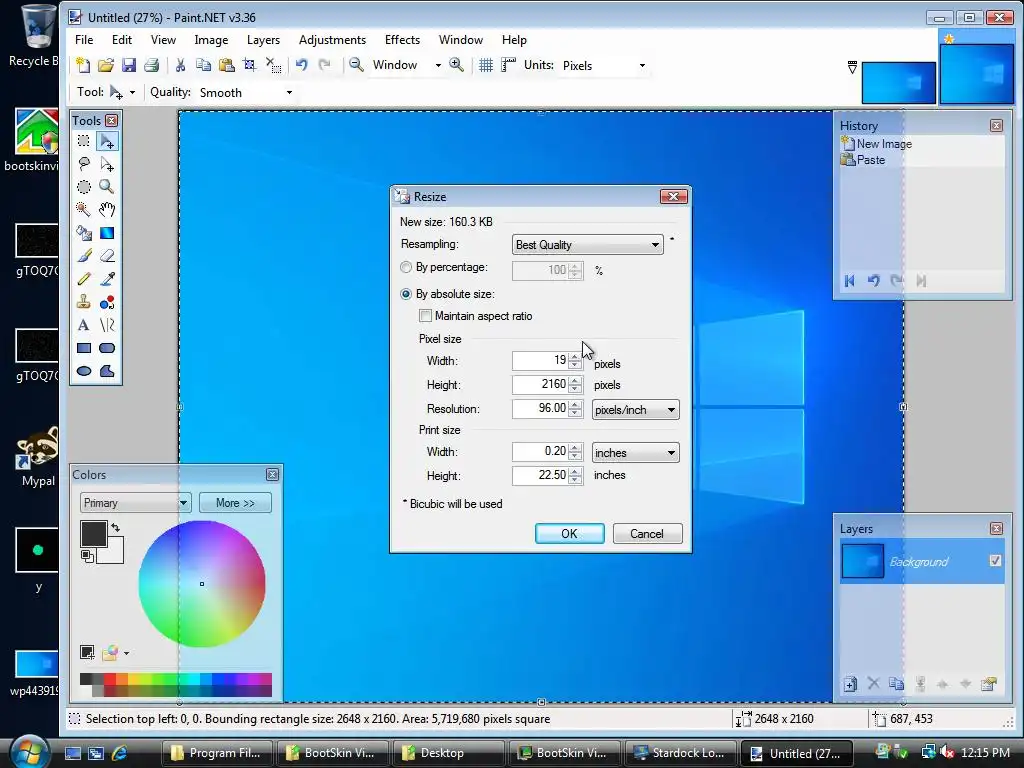Select the Move Selected Pixels tool
The width and height of the screenshot is (1024, 768).
[x=107, y=141]
